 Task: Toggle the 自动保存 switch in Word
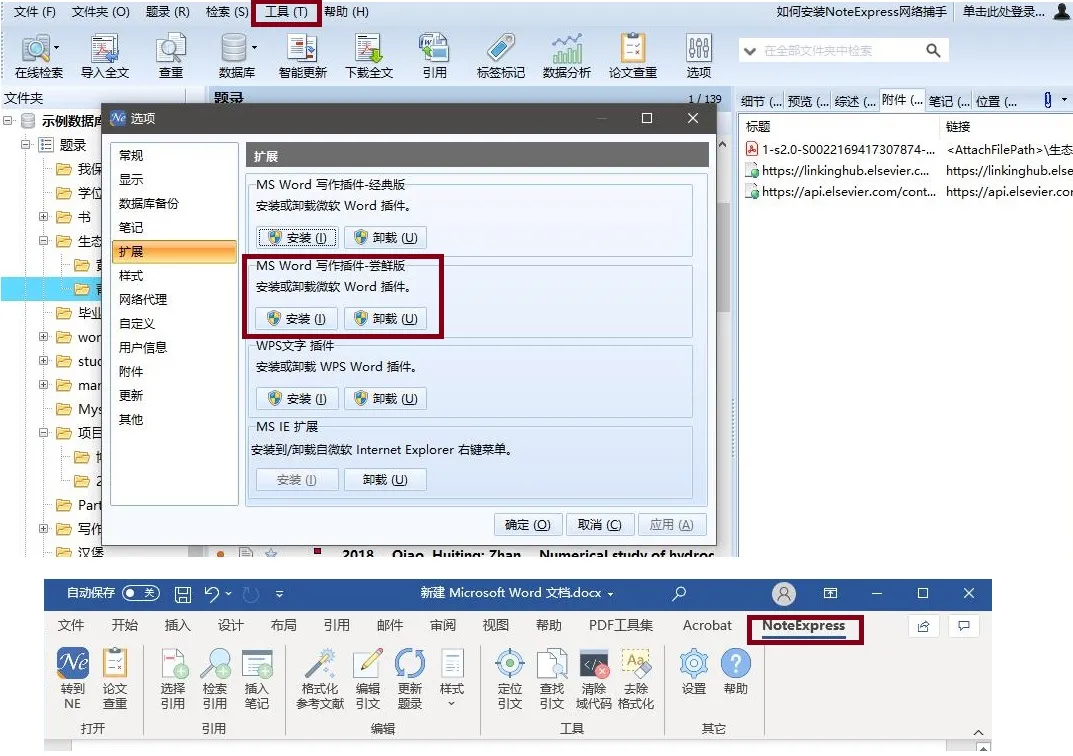coord(140,593)
